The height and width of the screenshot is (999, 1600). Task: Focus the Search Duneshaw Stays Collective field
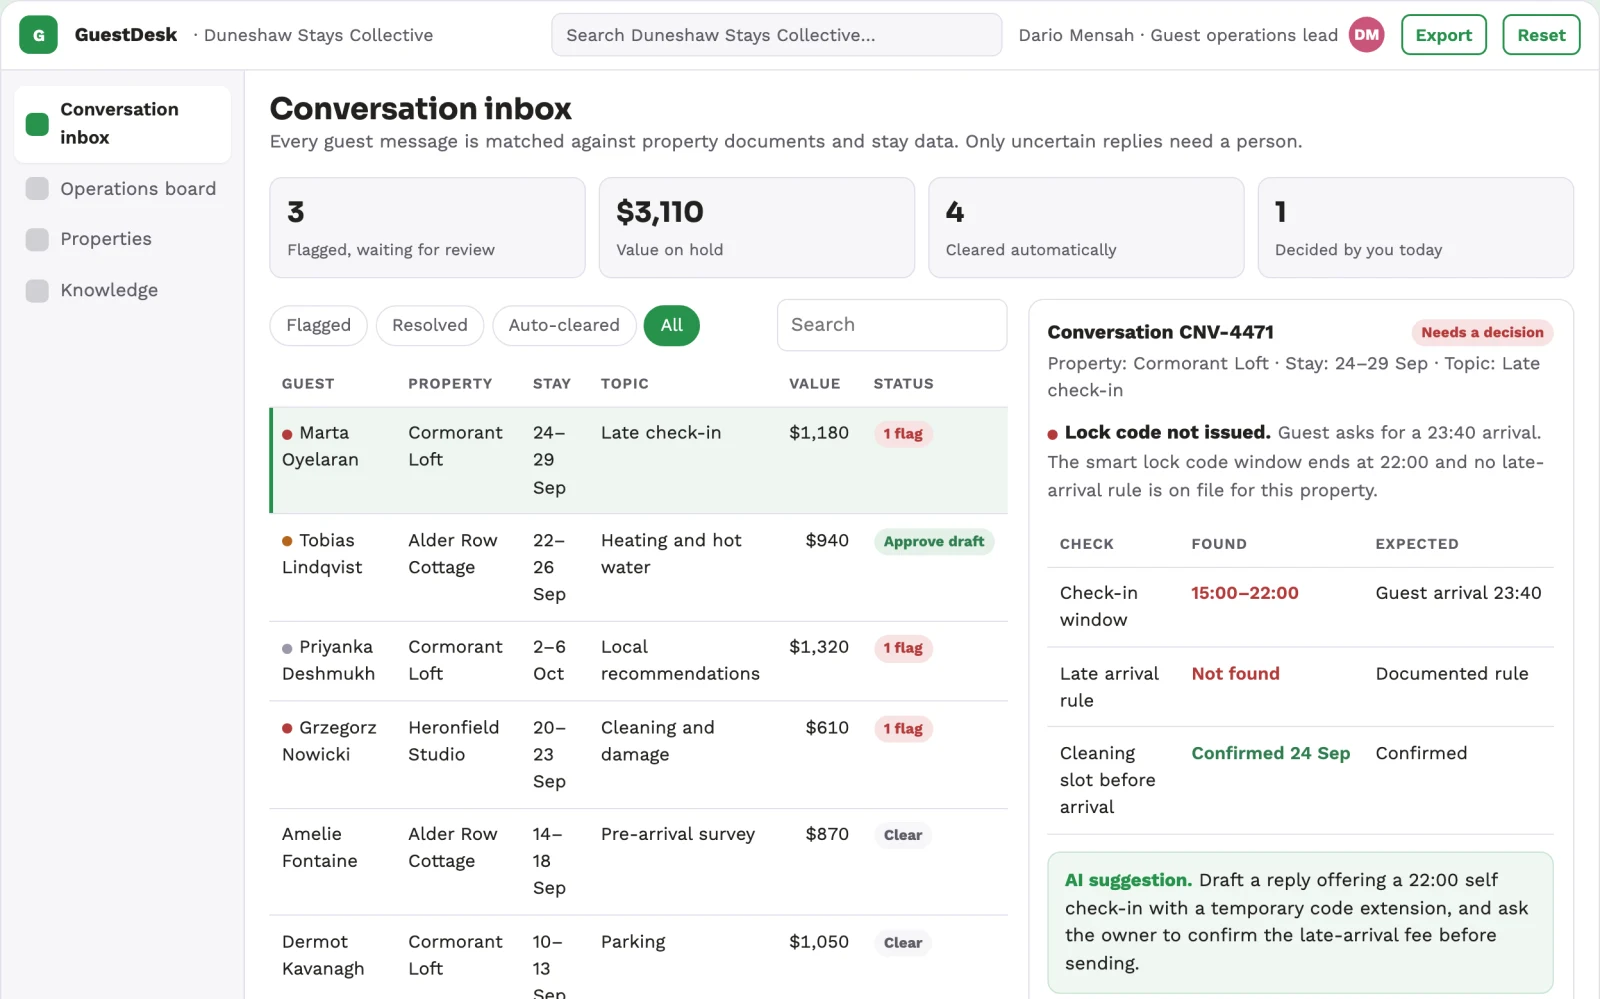point(776,35)
